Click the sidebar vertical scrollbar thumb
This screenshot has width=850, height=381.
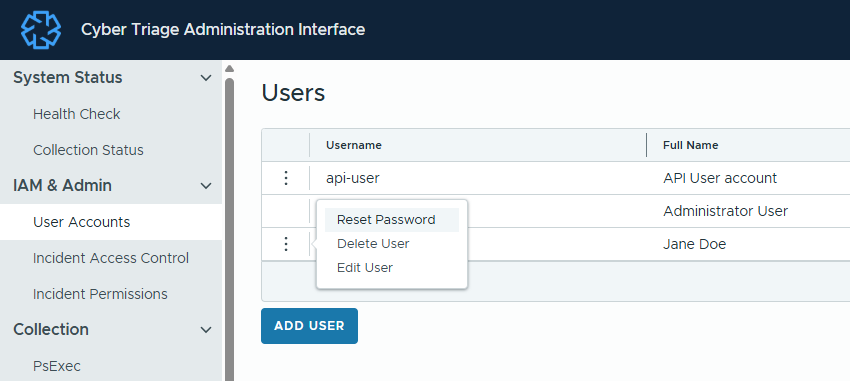(229, 229)
